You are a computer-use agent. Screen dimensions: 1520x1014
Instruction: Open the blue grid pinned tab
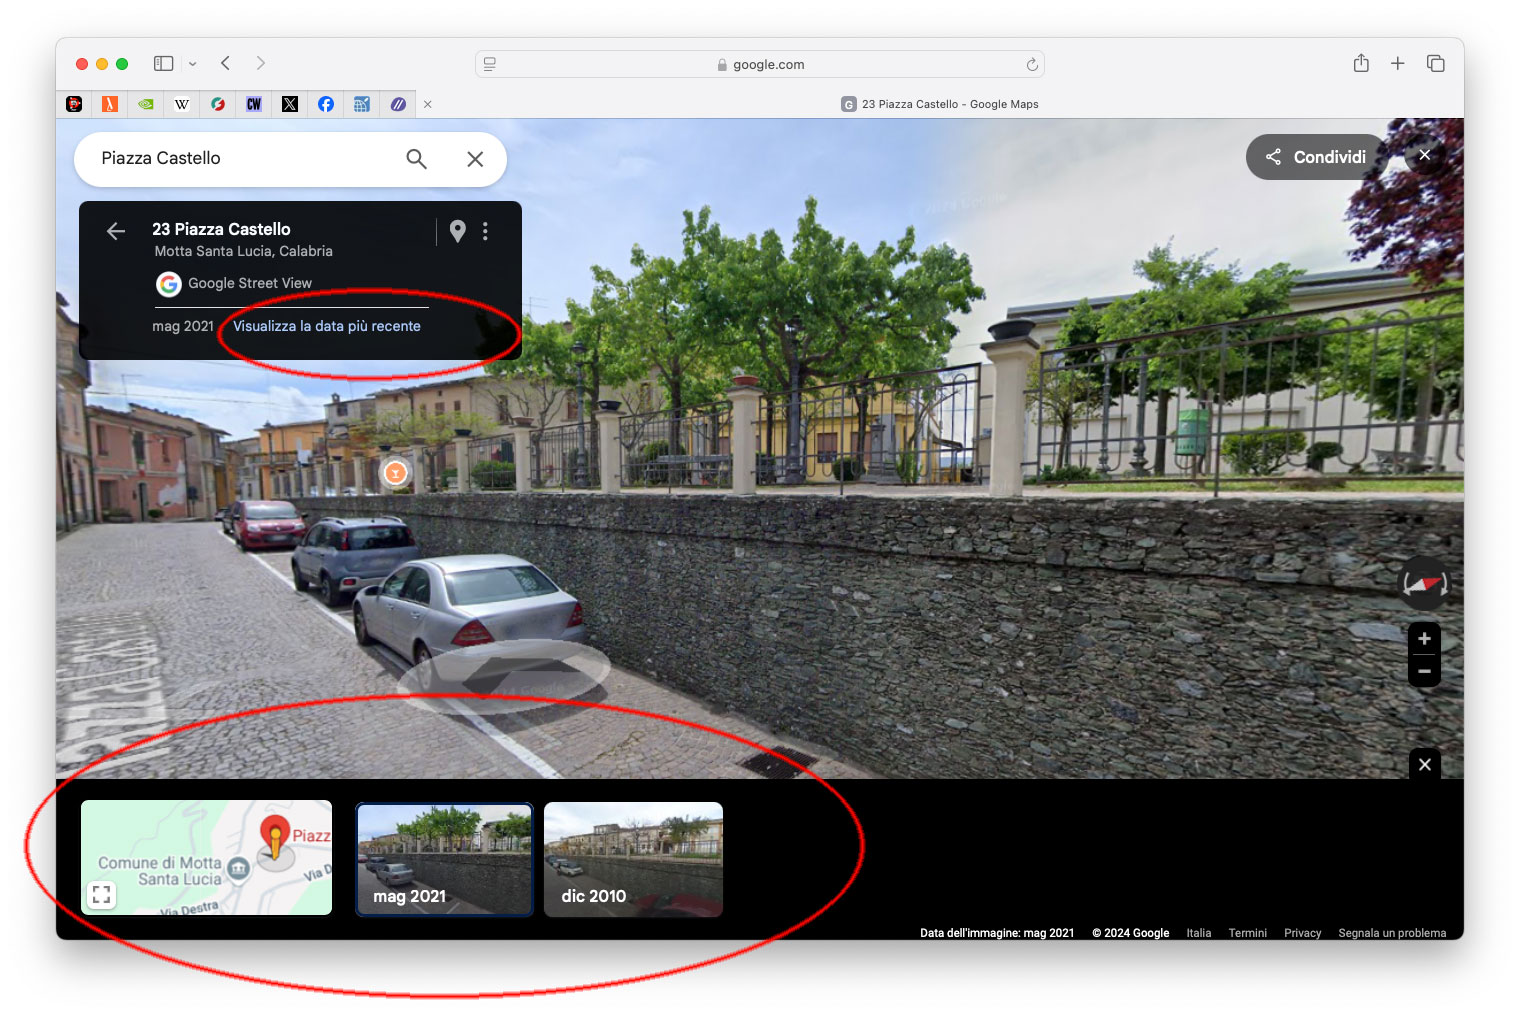362,104
